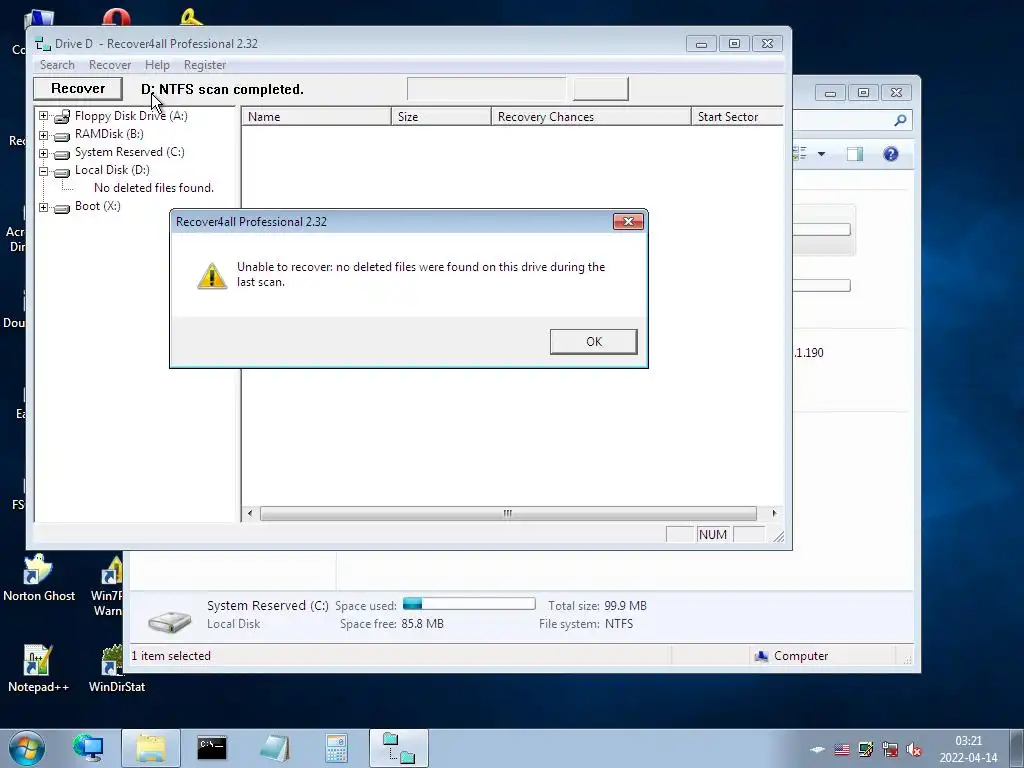Sort by Size column header
This screenshot has width=1024, height=768.
[441, 117]
